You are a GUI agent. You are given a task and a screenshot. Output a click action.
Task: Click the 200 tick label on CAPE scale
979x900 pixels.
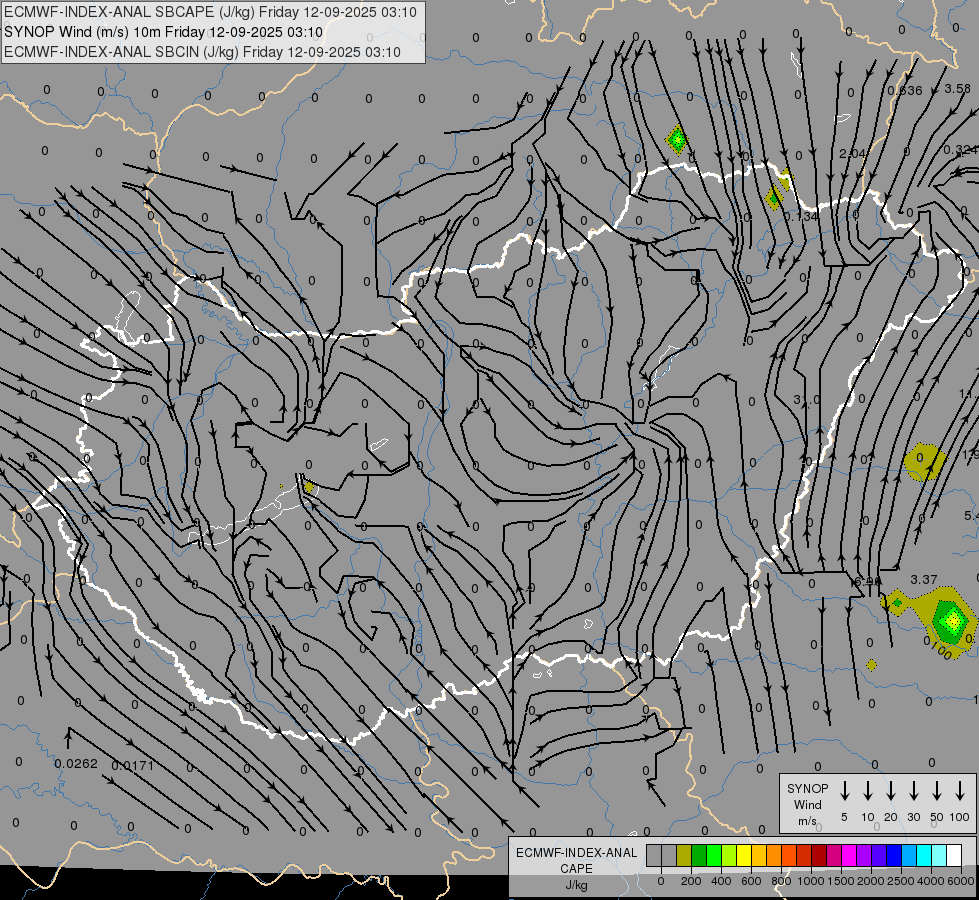click(x=691, y=881)
